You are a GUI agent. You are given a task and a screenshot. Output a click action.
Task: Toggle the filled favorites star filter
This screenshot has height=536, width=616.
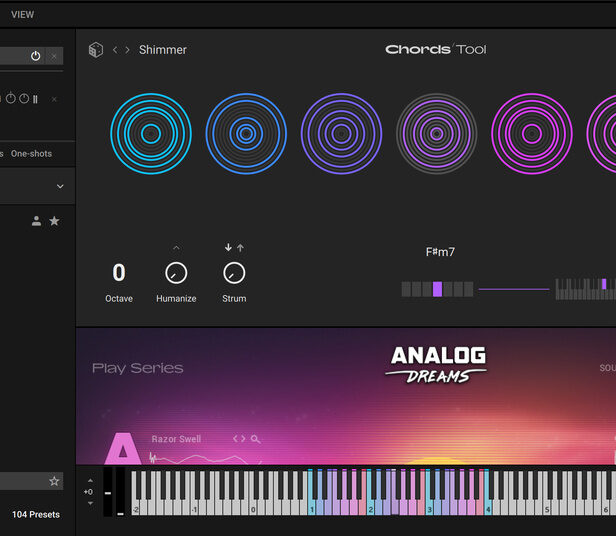click(54, 221)
